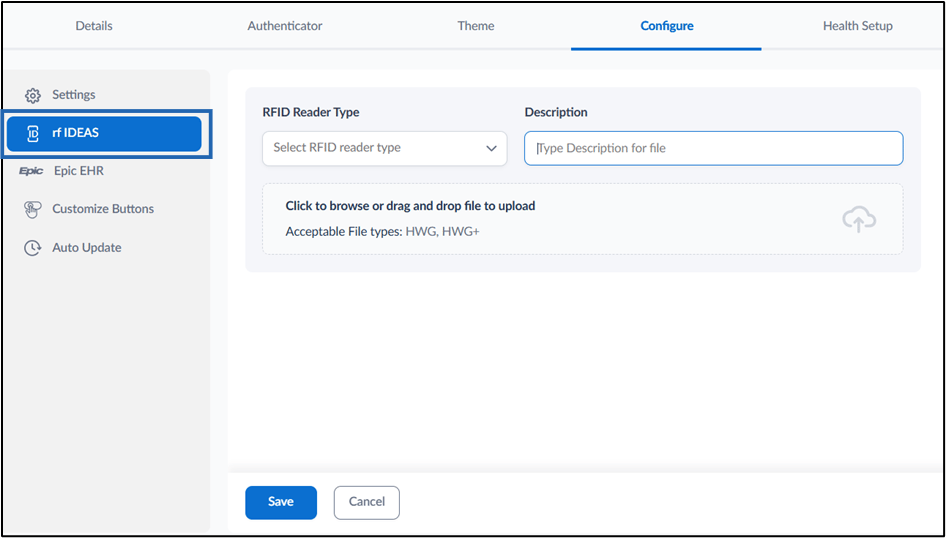946x538 pixels.
Task: Open Customize Buttons sidebar label
Action: click(103, 209)
